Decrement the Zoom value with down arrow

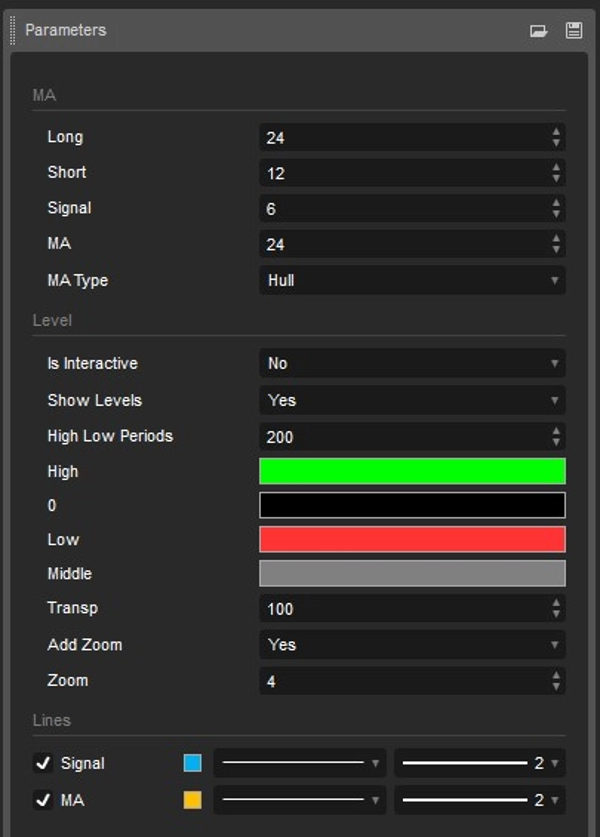[558, 685]
